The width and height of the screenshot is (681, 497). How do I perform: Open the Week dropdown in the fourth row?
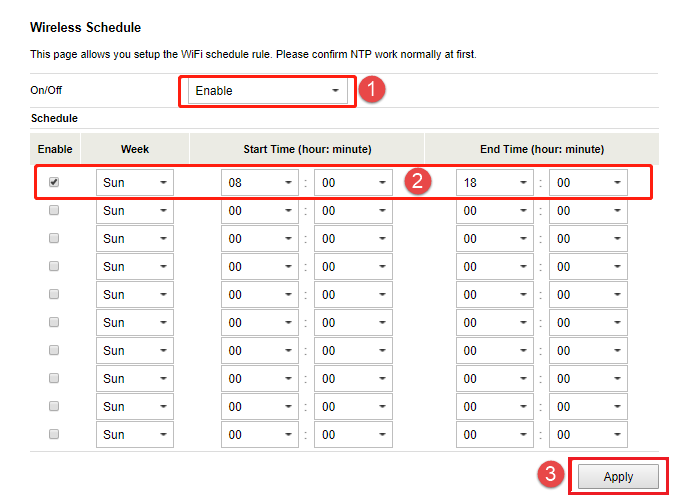pos(135,266)
